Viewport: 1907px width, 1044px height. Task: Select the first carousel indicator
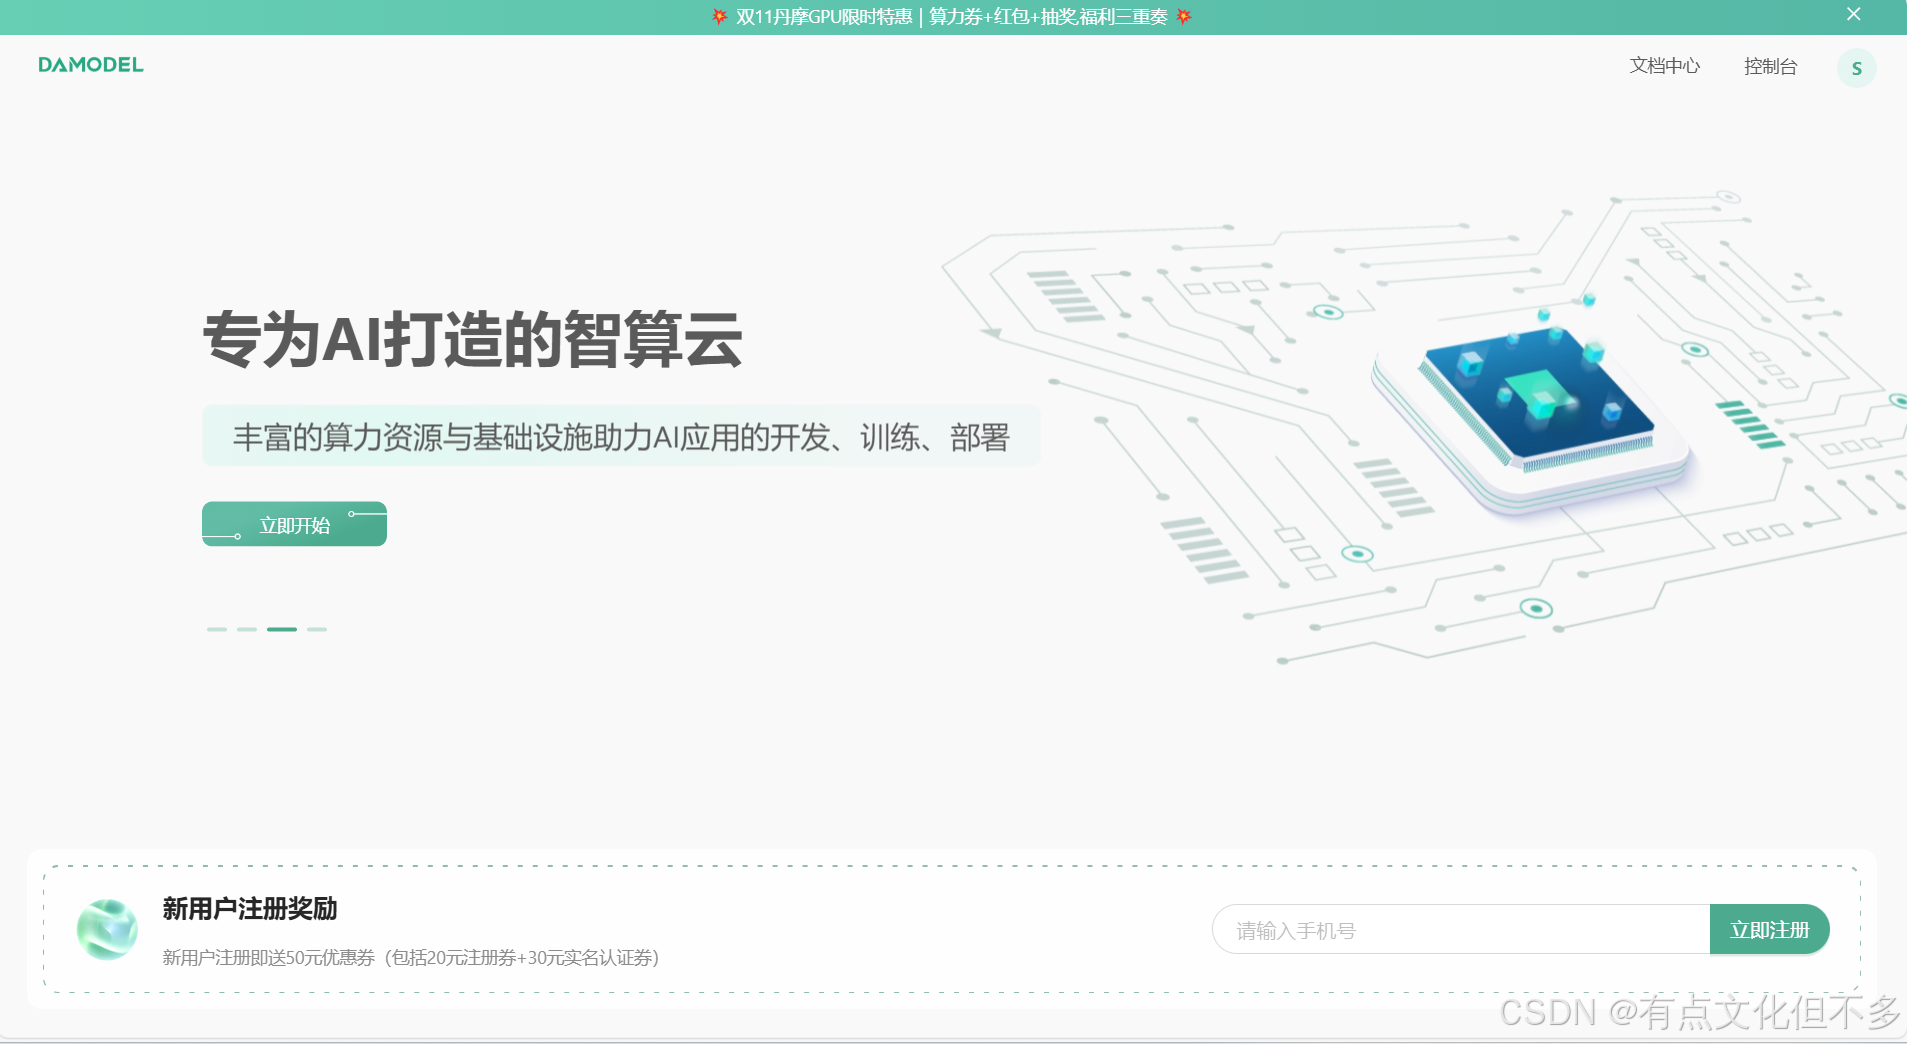[x=217, y=629]
